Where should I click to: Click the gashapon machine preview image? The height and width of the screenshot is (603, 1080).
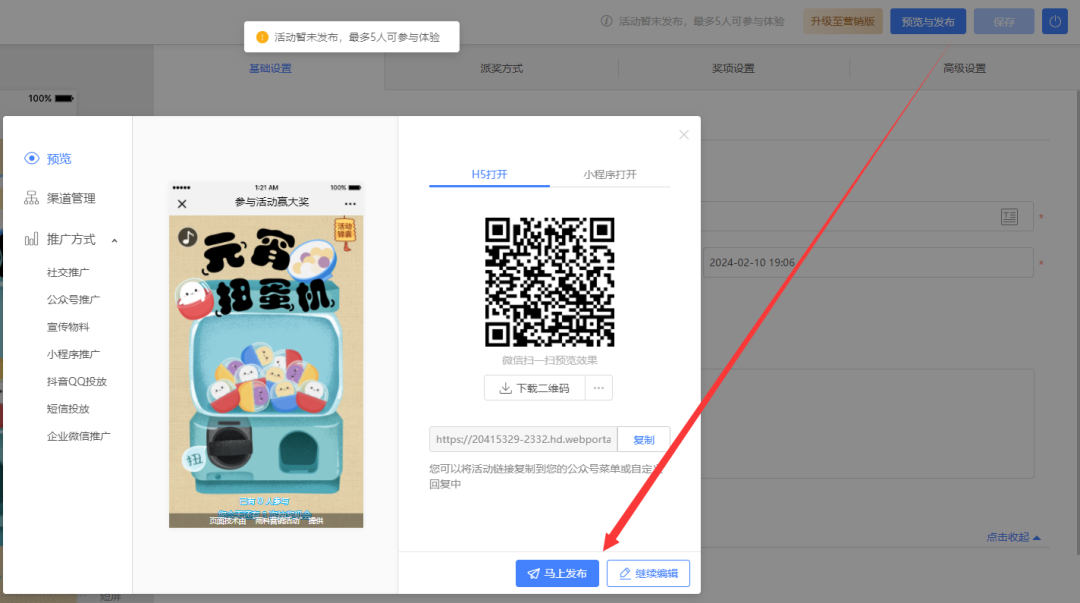click(266, 372)
